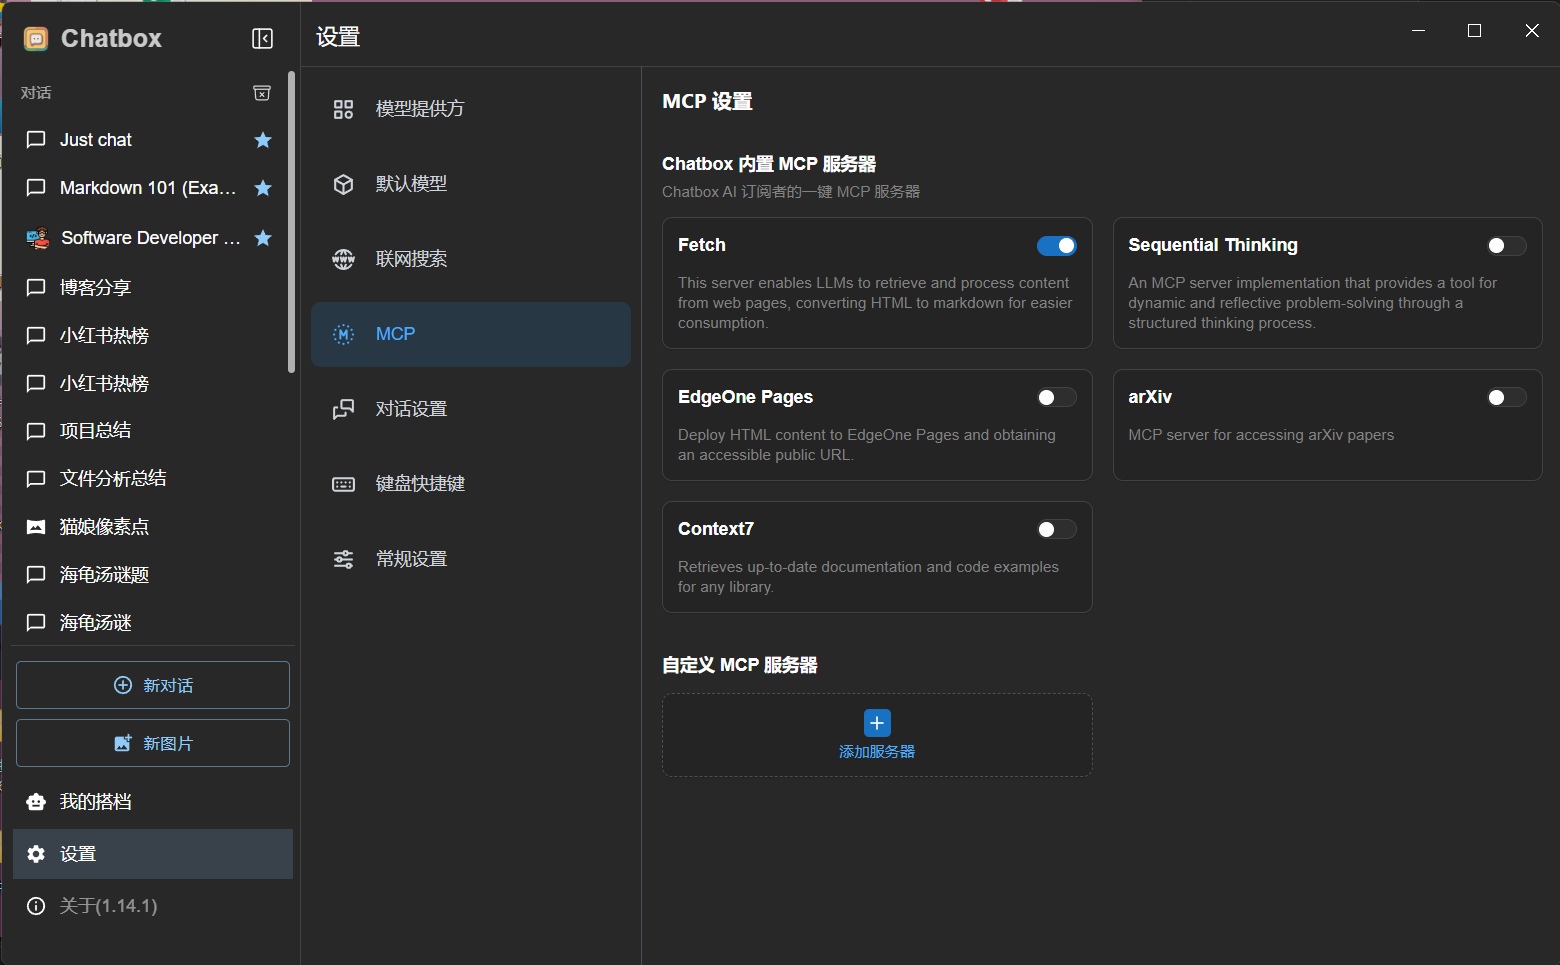Open 常规设置 section
This screenshot has width=1560, height=965.
pyautogui.click(x=470, y=559)
